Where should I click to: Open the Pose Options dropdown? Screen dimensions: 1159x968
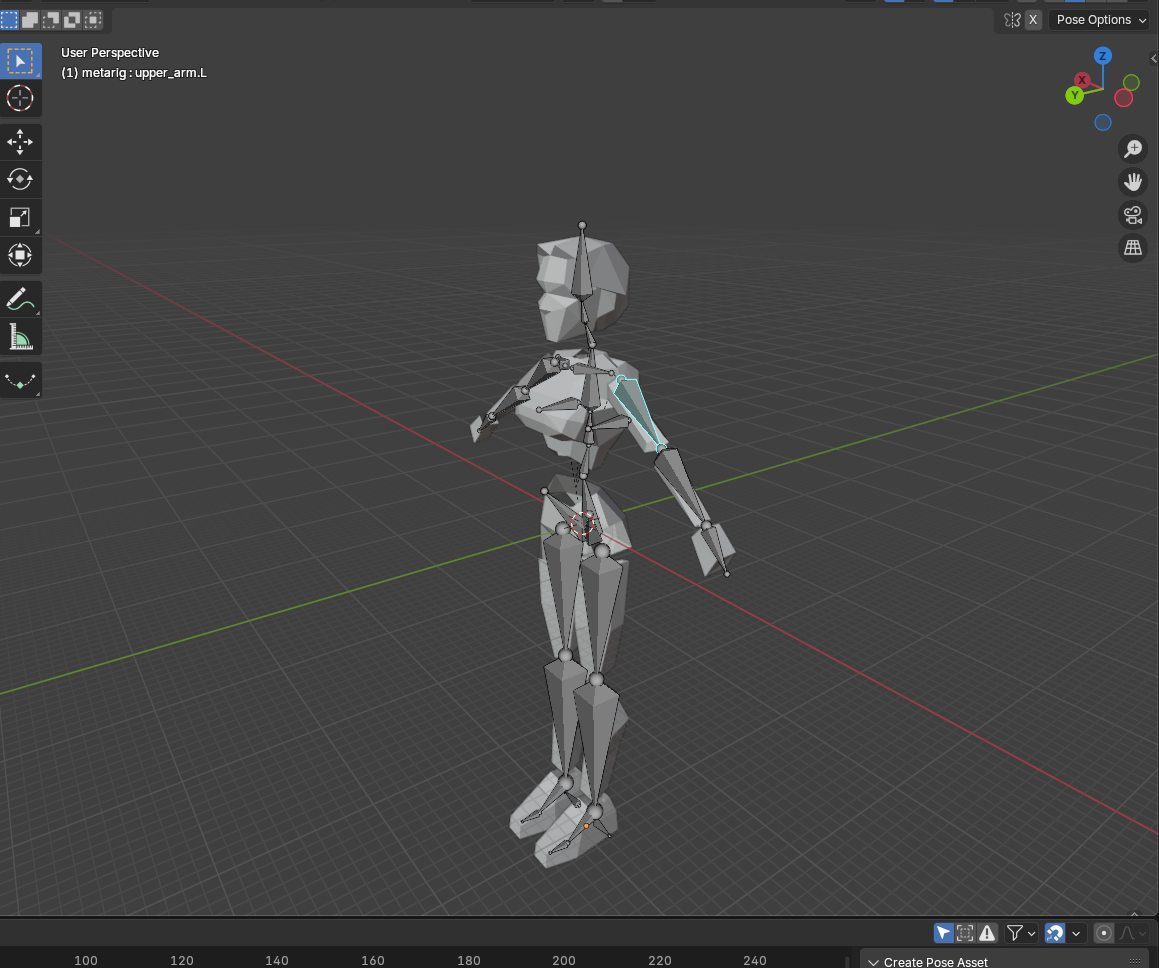coord(1099,20)
